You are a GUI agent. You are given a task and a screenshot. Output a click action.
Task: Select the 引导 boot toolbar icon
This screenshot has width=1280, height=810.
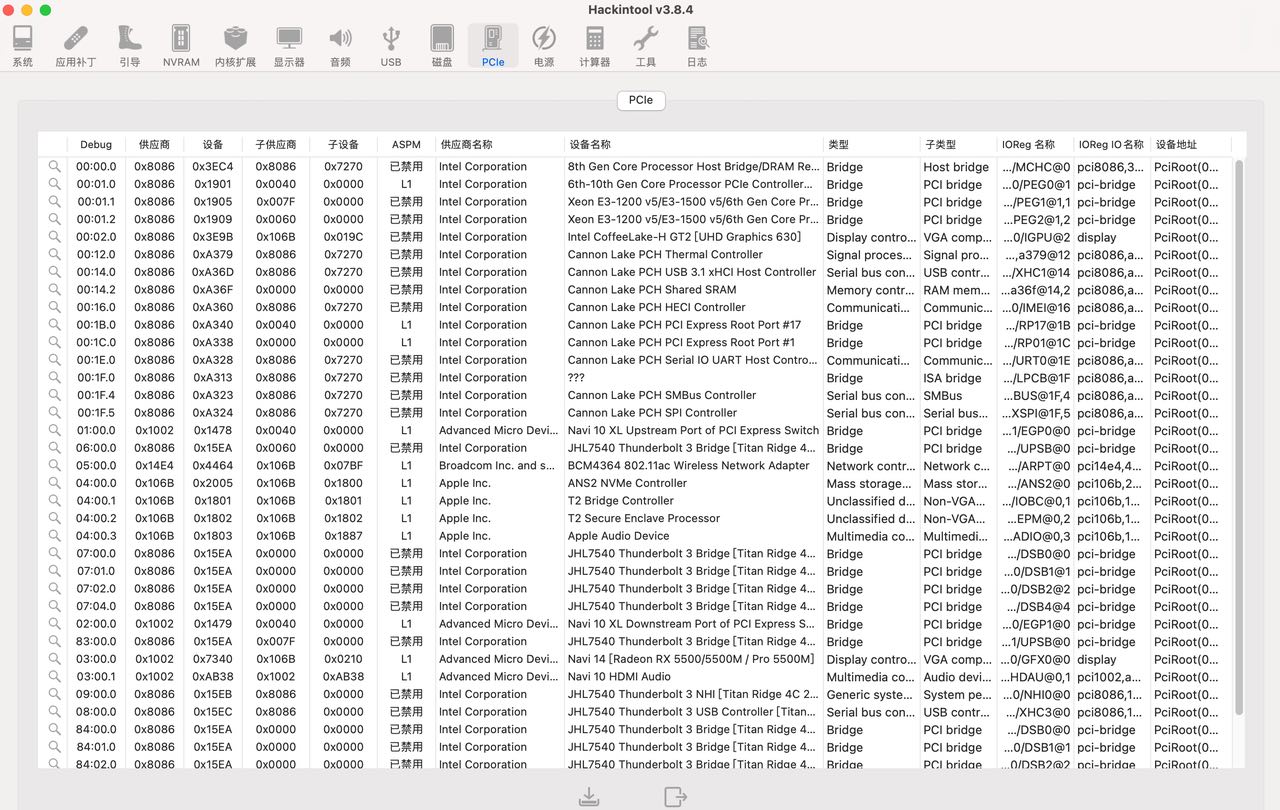(129, 46)
